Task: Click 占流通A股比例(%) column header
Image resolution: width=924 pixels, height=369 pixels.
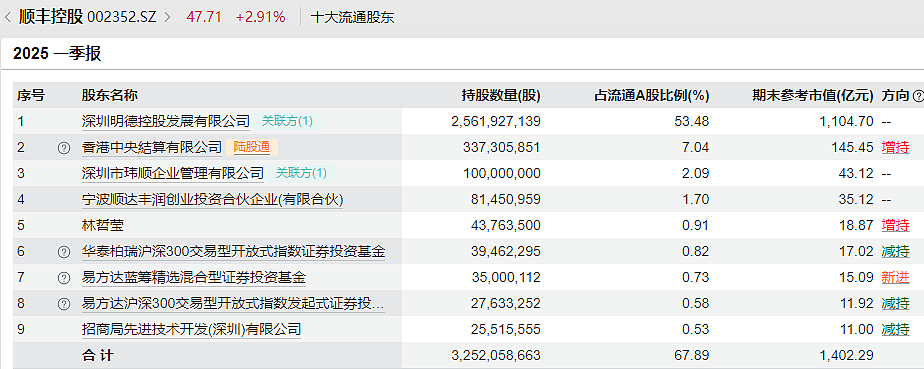Action: coord(652,95)
